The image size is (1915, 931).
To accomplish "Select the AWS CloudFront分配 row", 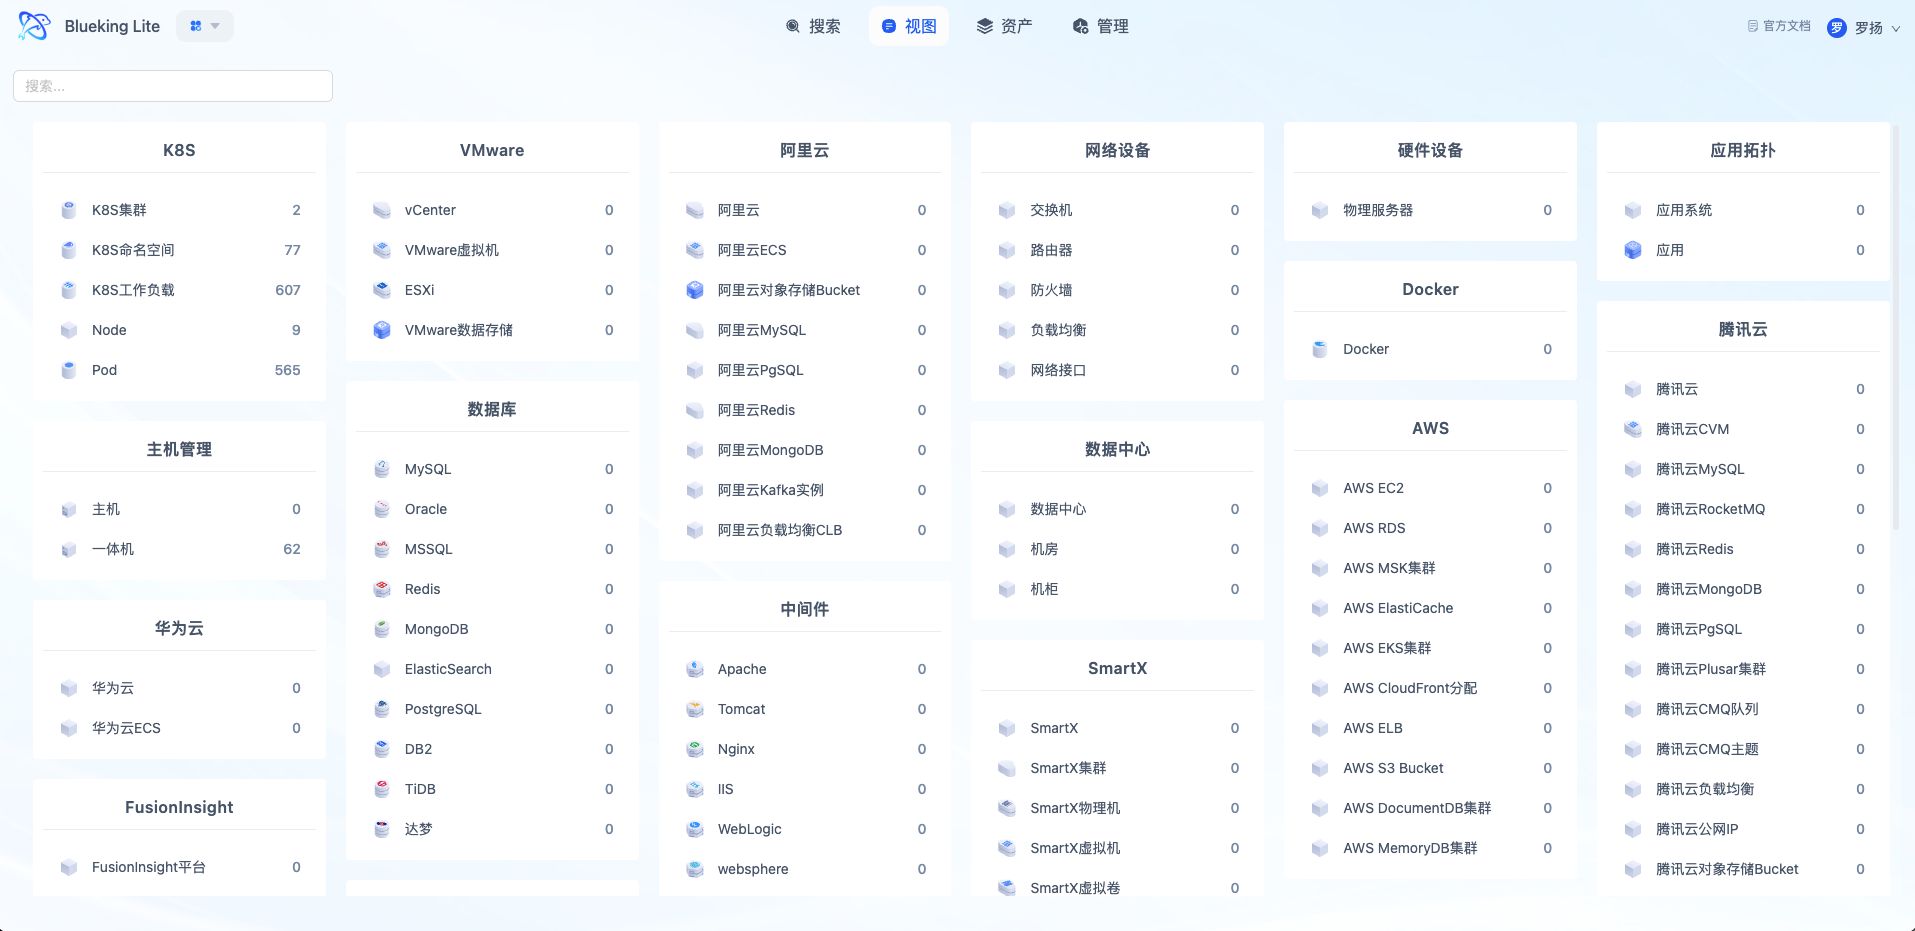I will point(1431,688).
